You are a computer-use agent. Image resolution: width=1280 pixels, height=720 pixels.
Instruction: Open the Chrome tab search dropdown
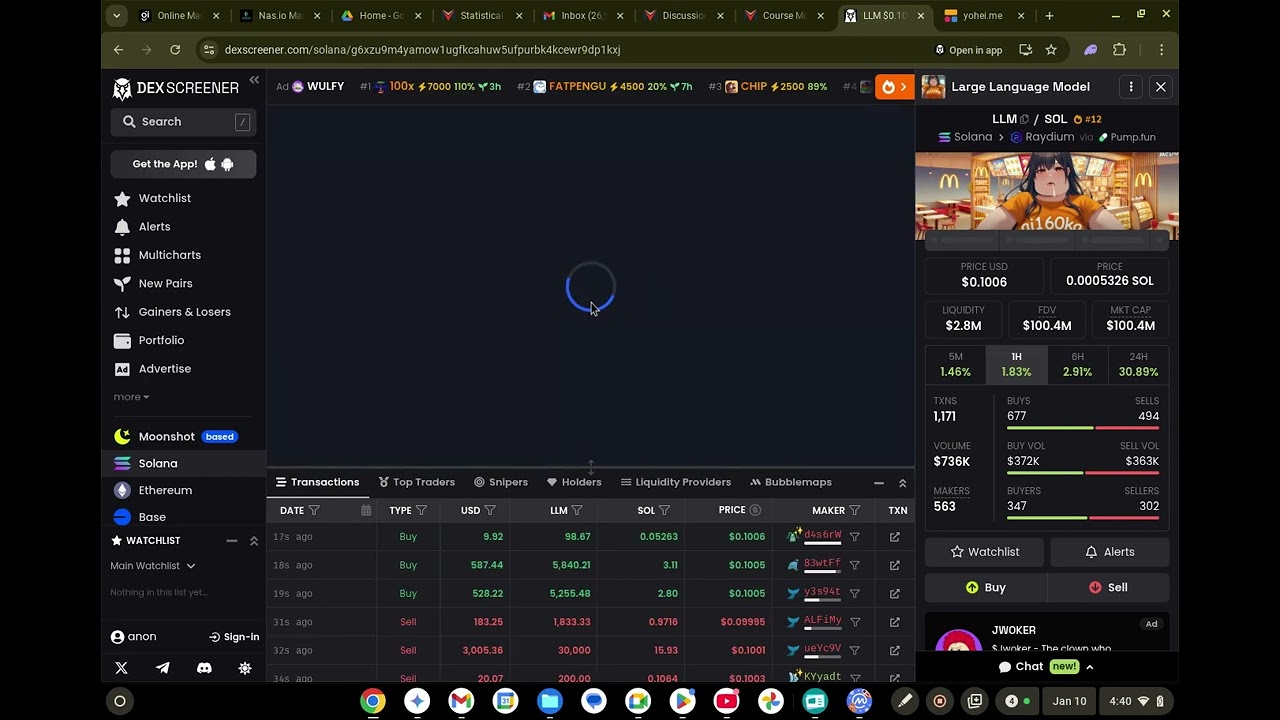[117, 15]
